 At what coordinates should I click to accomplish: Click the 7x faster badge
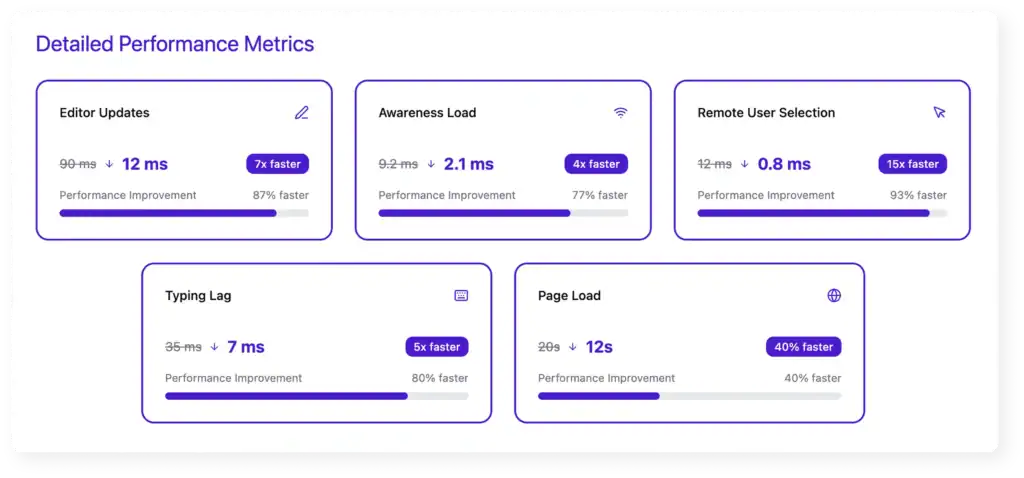point(278,164)
